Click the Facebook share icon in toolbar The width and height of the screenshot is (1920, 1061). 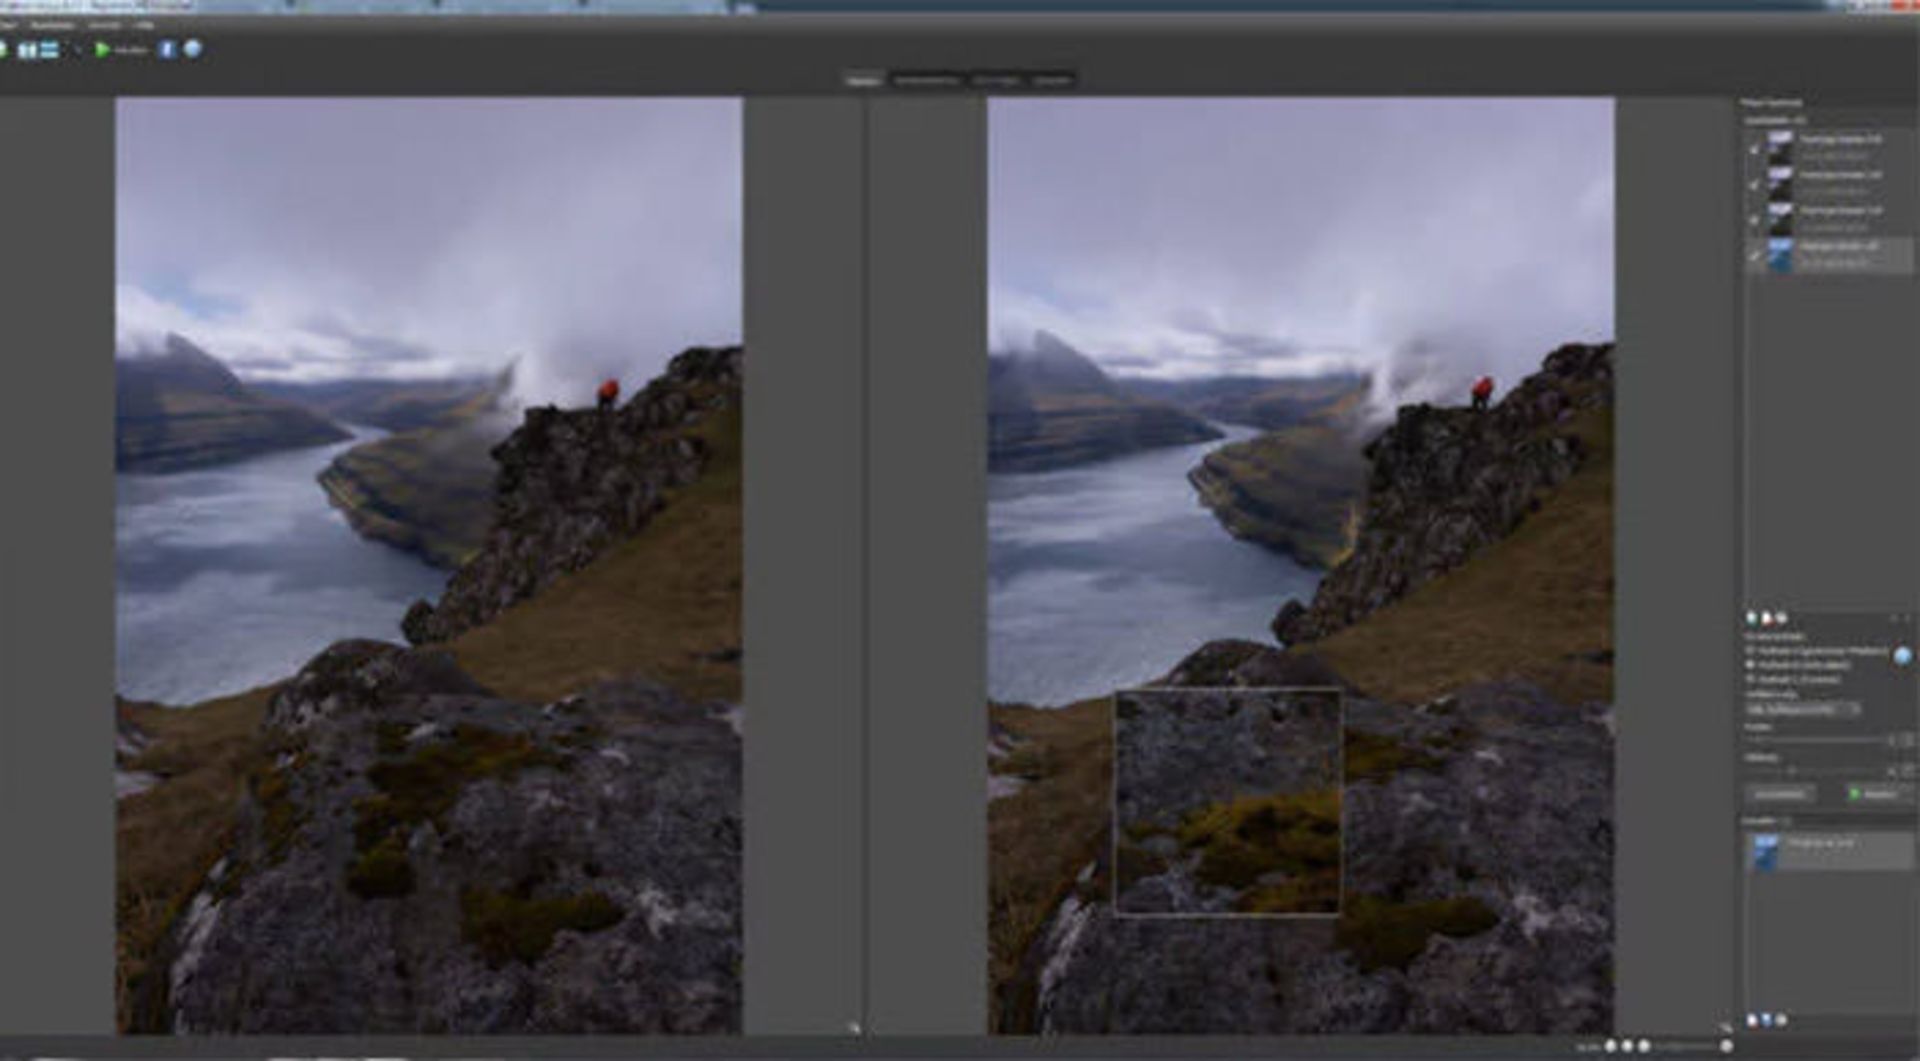[x=167, y=49]
